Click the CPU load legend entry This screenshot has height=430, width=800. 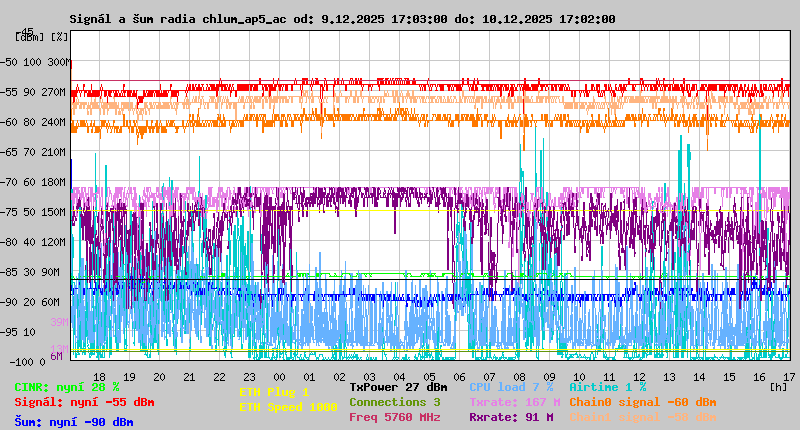511,386
